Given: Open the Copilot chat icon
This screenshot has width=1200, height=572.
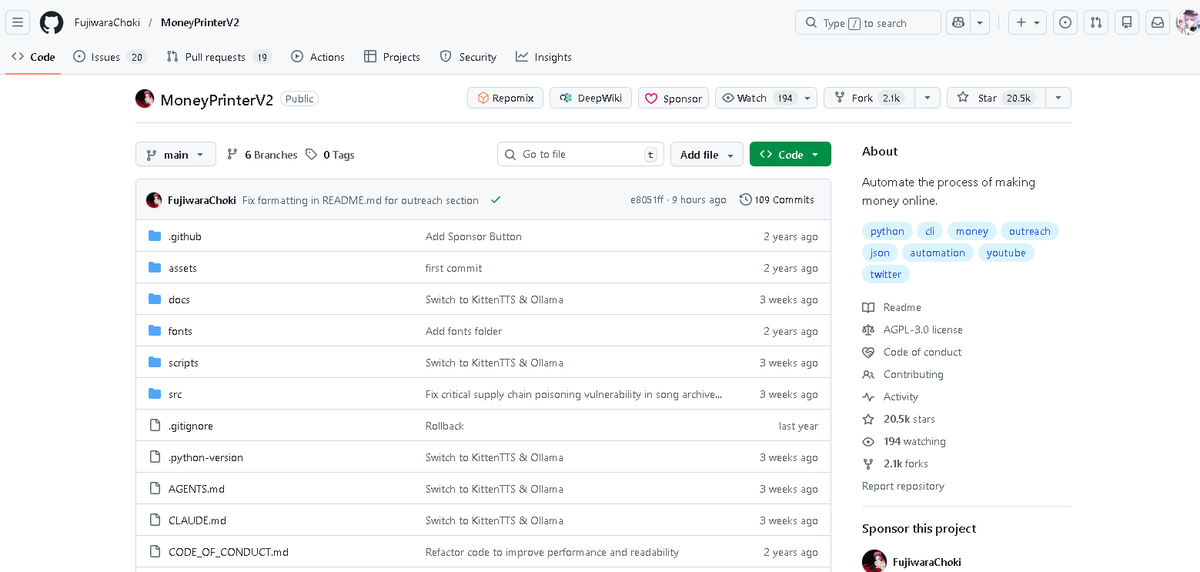Looking at the screenshot, I should [x=958, y=22].
